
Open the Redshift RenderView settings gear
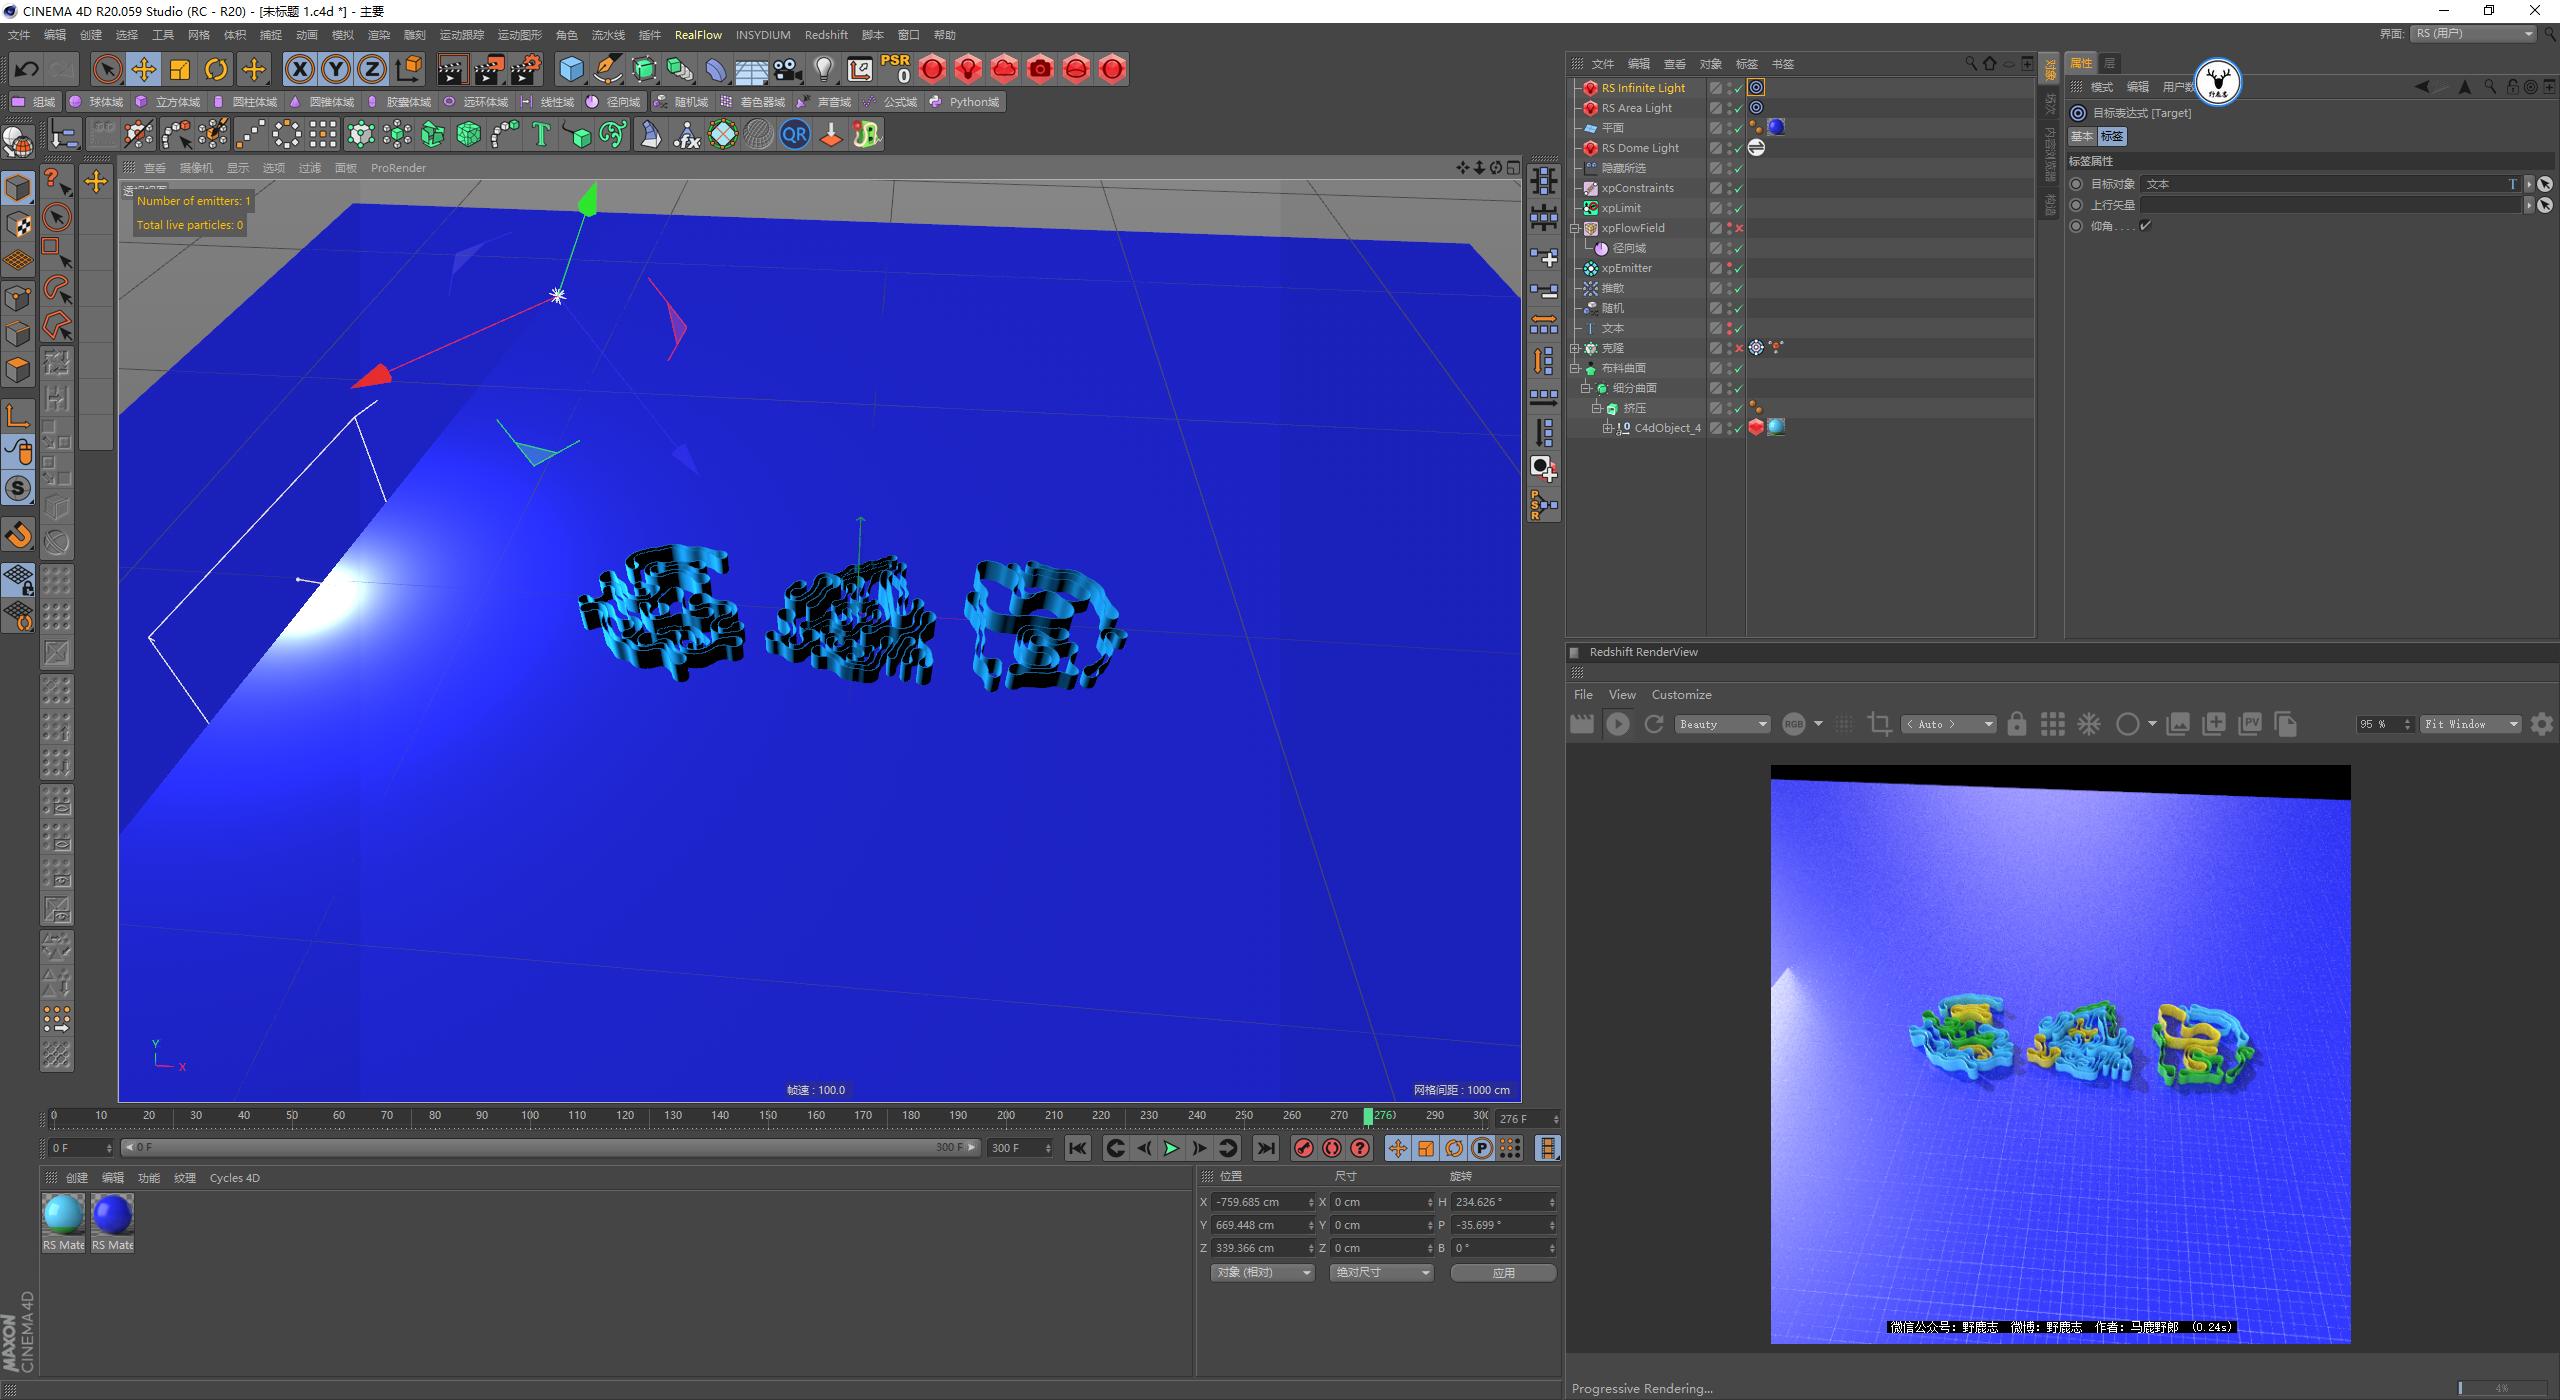click(2543, 724)
